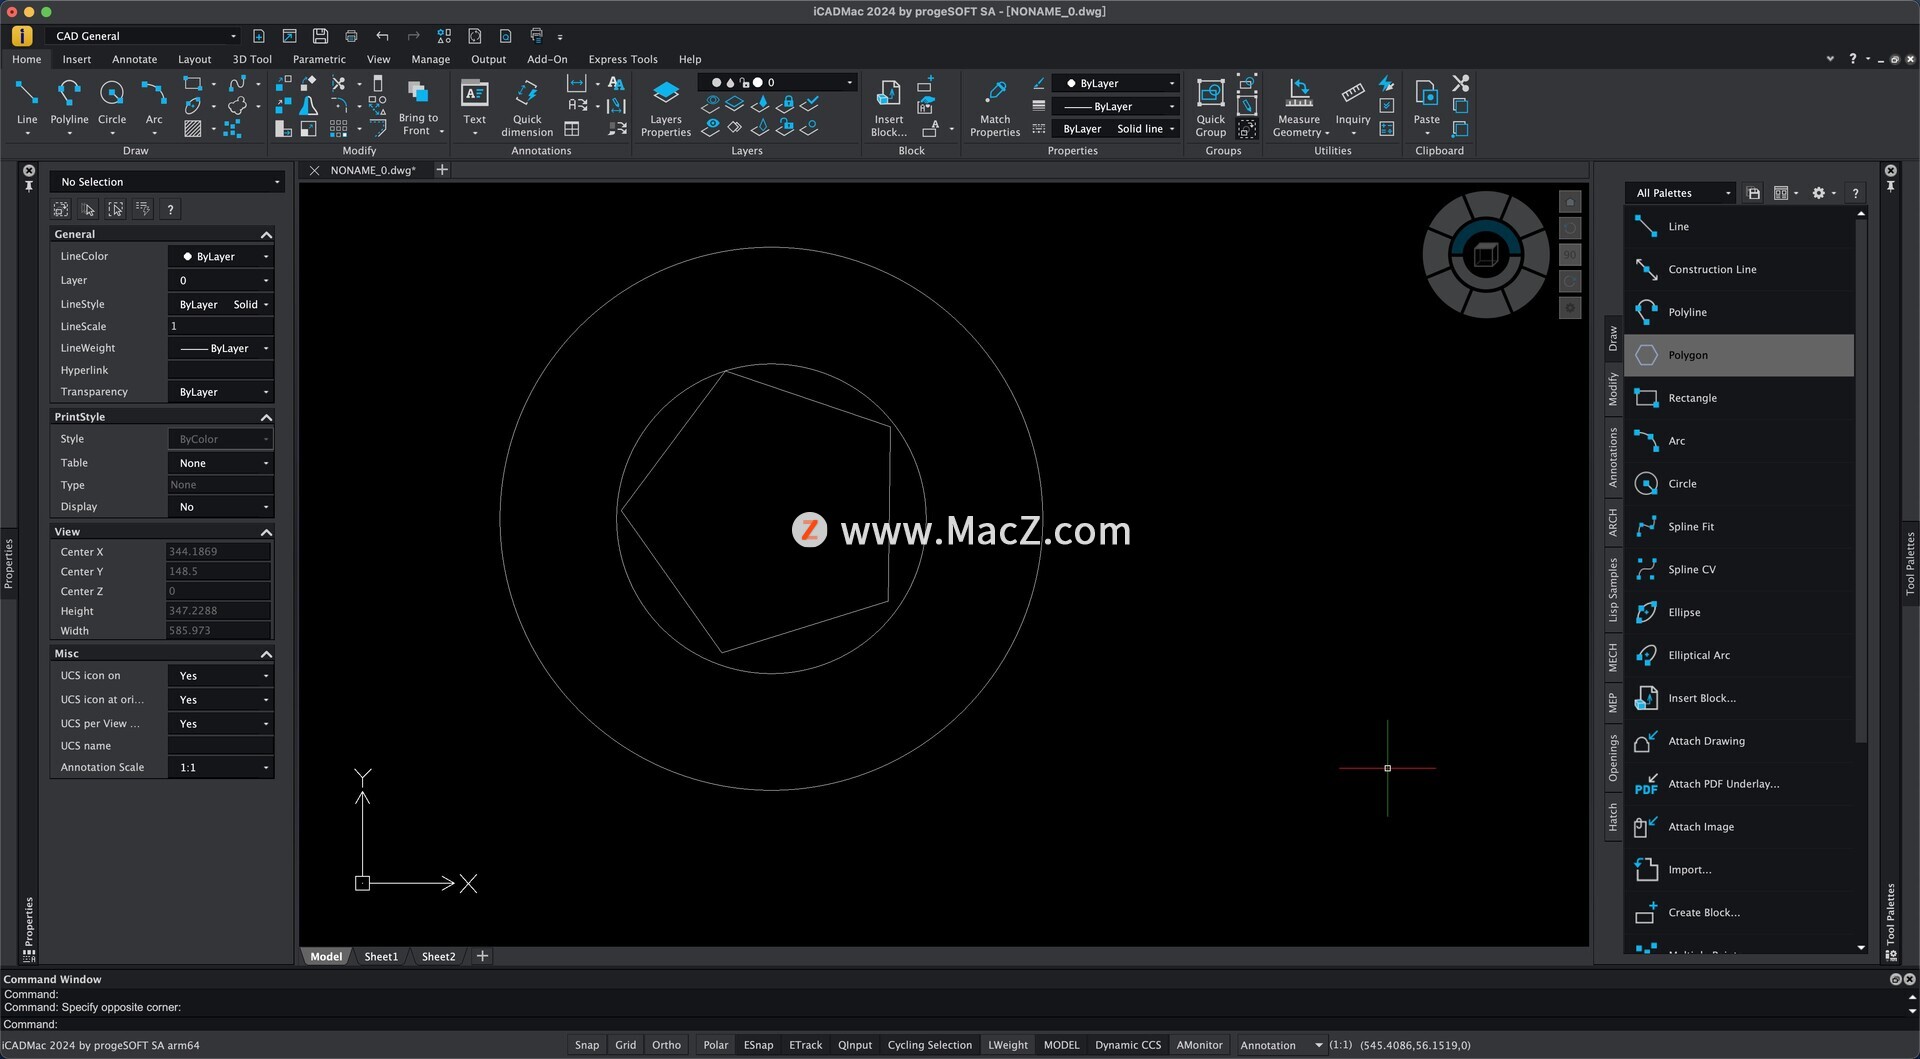This screenshot has height=1059, width=1920.
Task: Click the view cube navigation widget
Action: pyautogui.click(x=1486, y=255)
